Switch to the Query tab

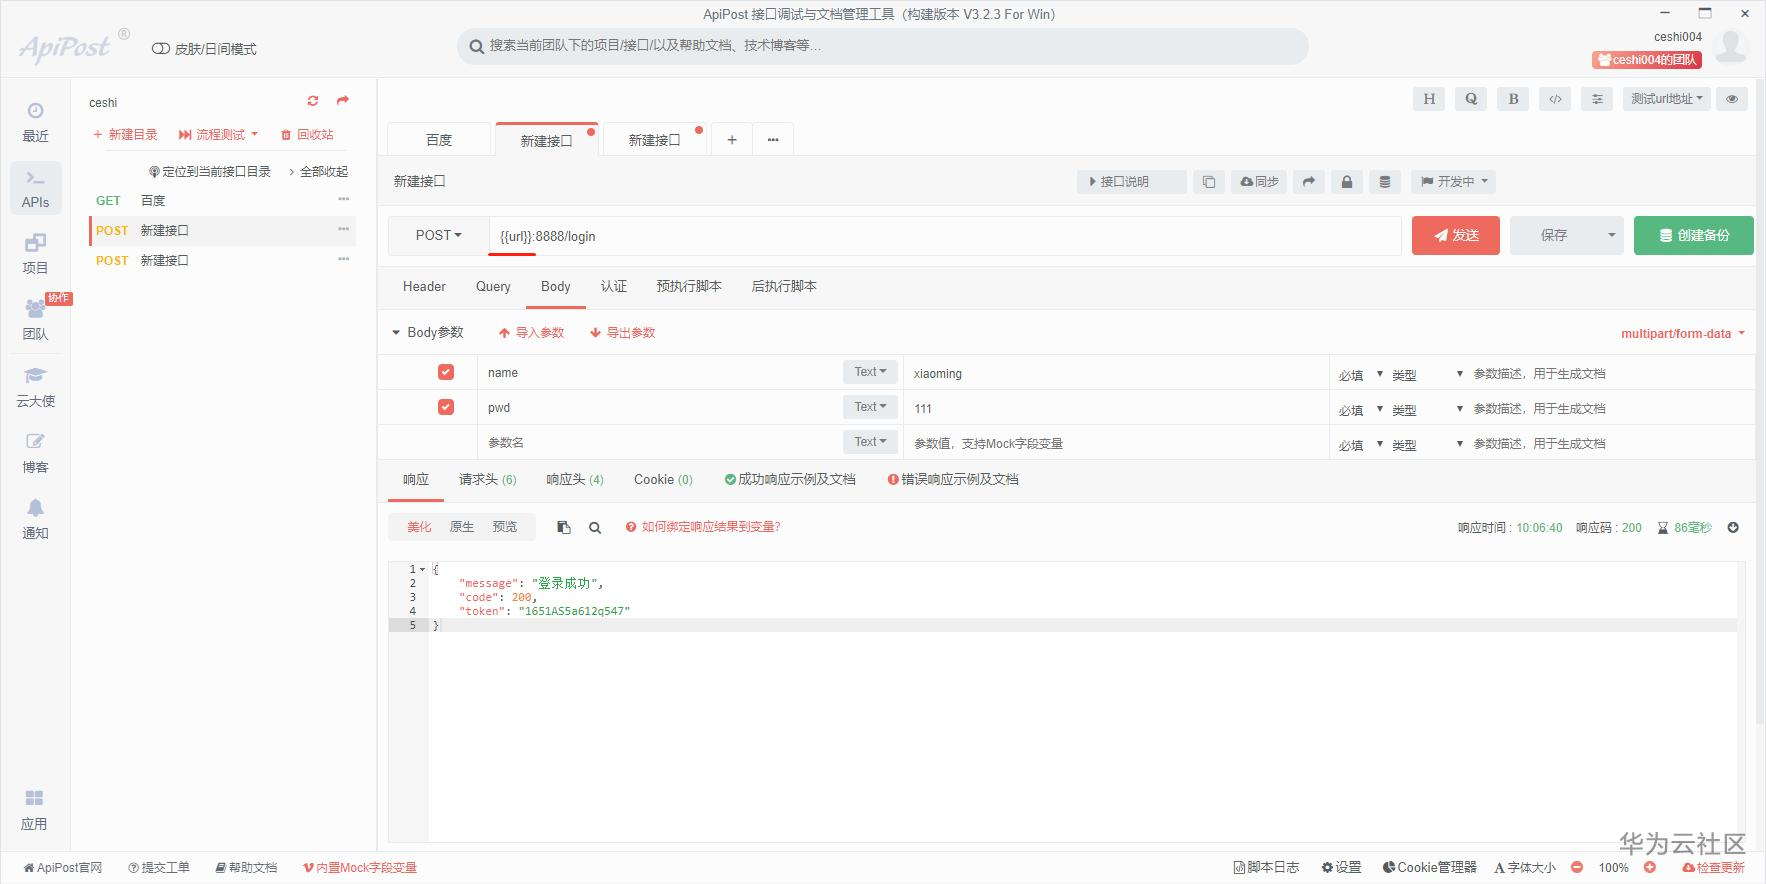point(493,287)
